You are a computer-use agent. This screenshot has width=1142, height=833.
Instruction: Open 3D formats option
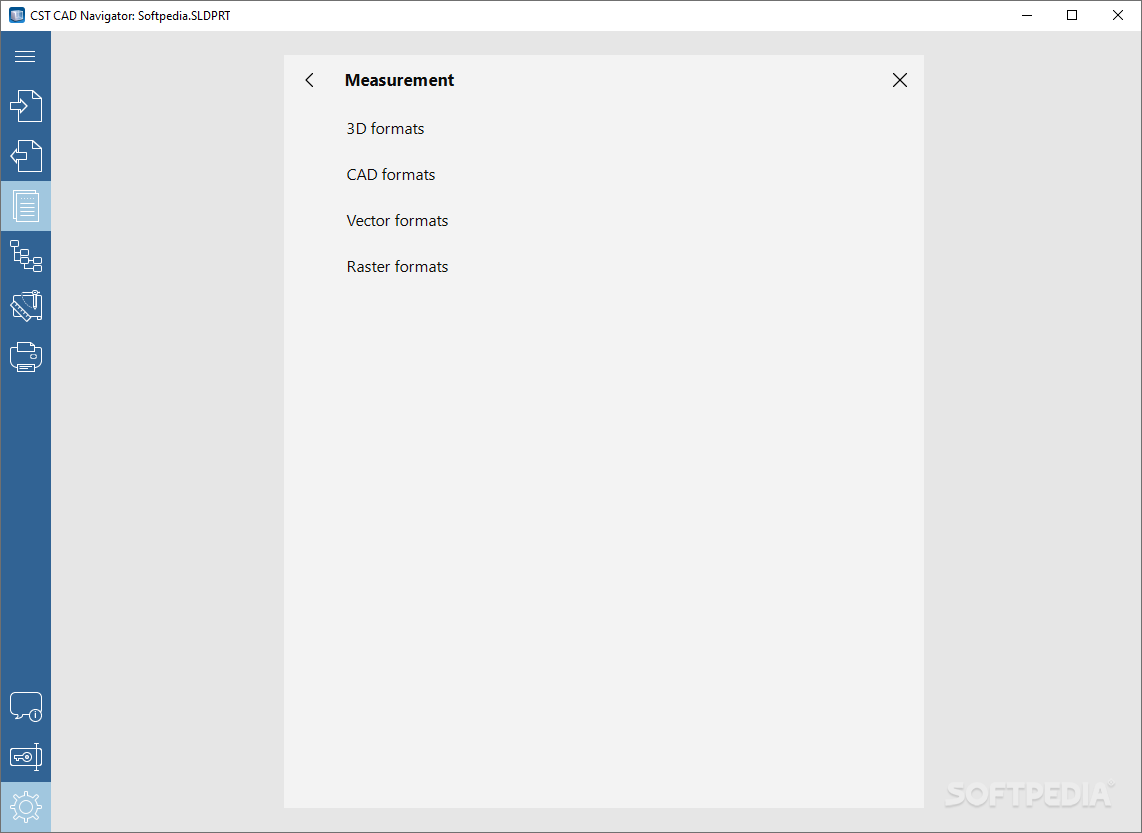click(385, 129)
